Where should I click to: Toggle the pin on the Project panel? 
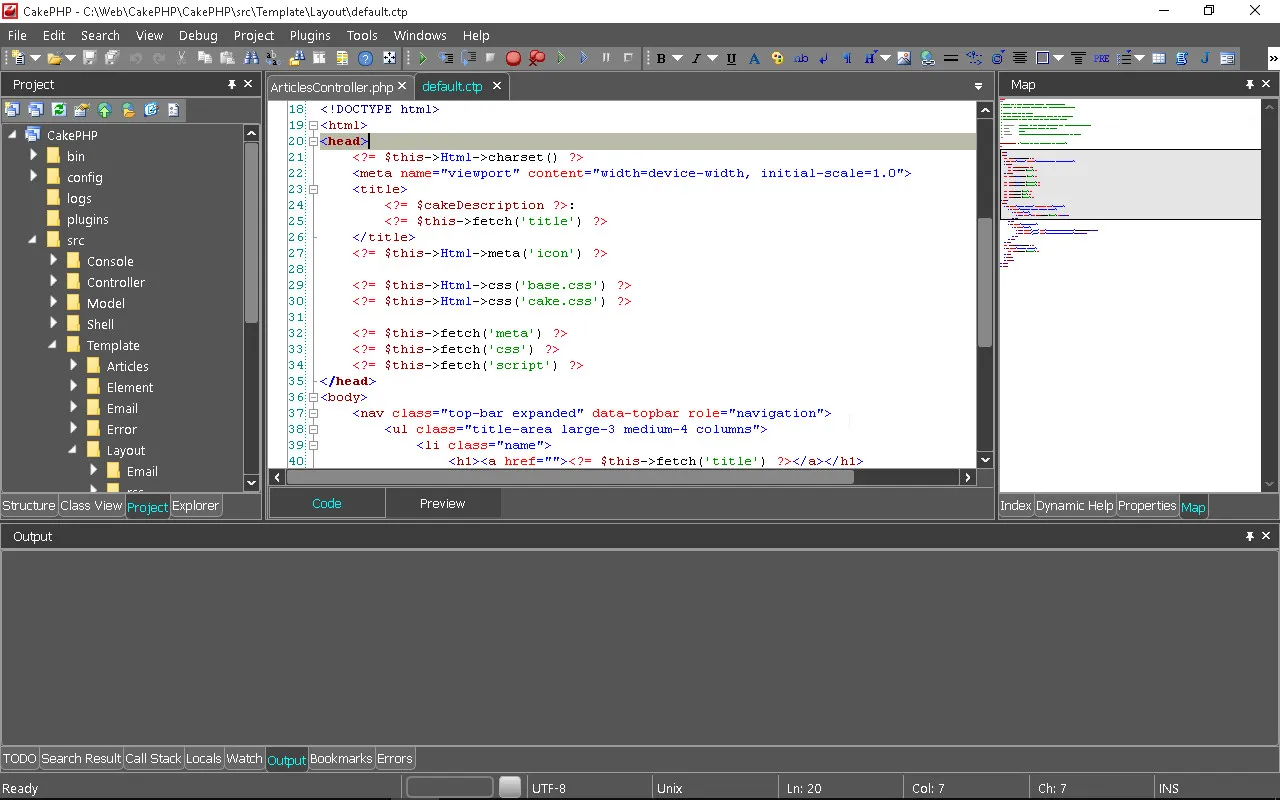[232, 85]
